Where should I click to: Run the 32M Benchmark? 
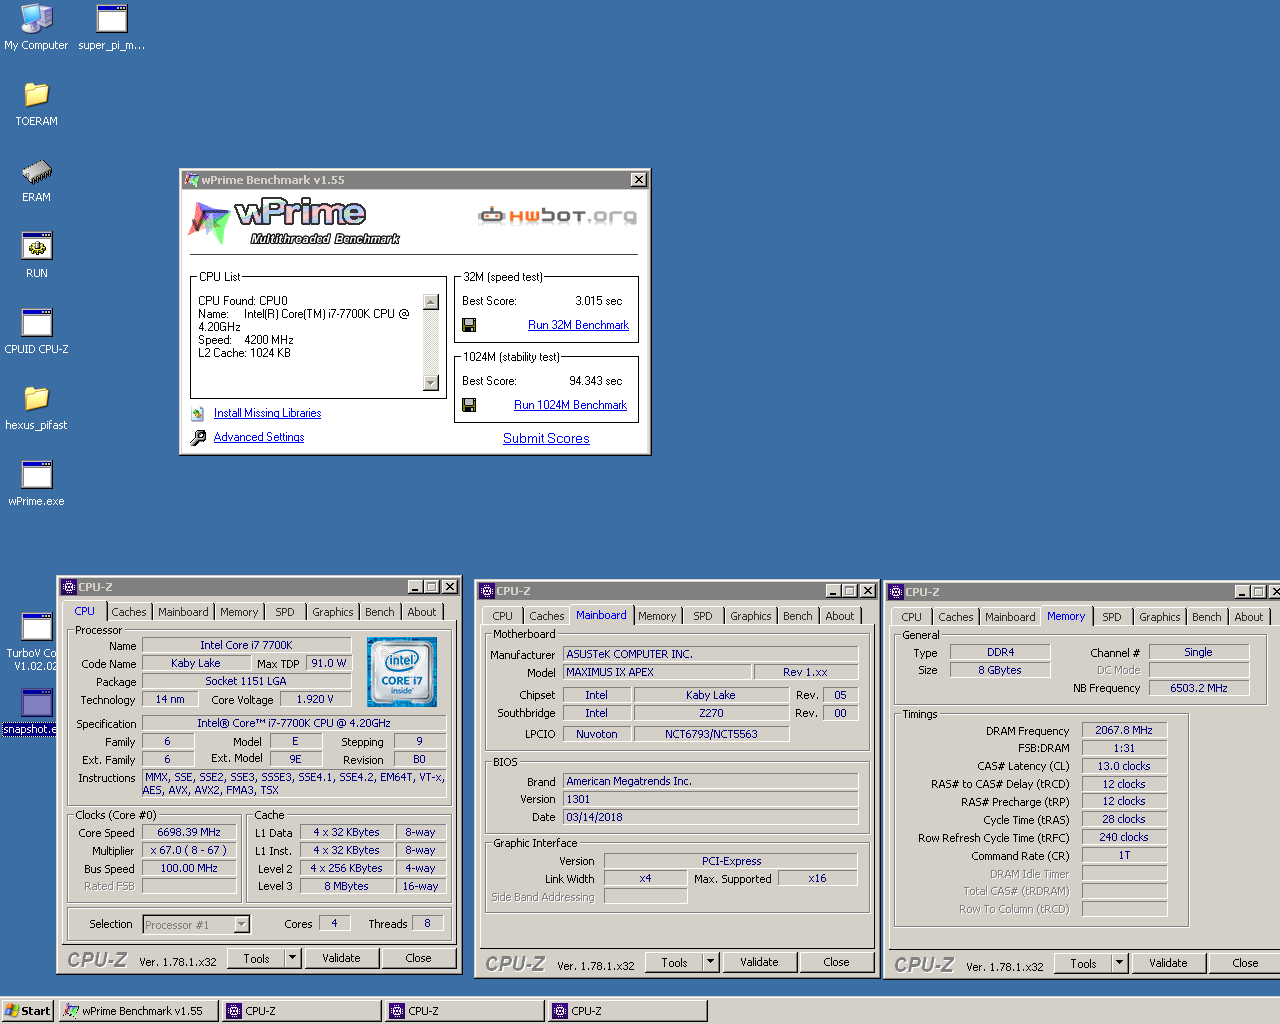578,325
